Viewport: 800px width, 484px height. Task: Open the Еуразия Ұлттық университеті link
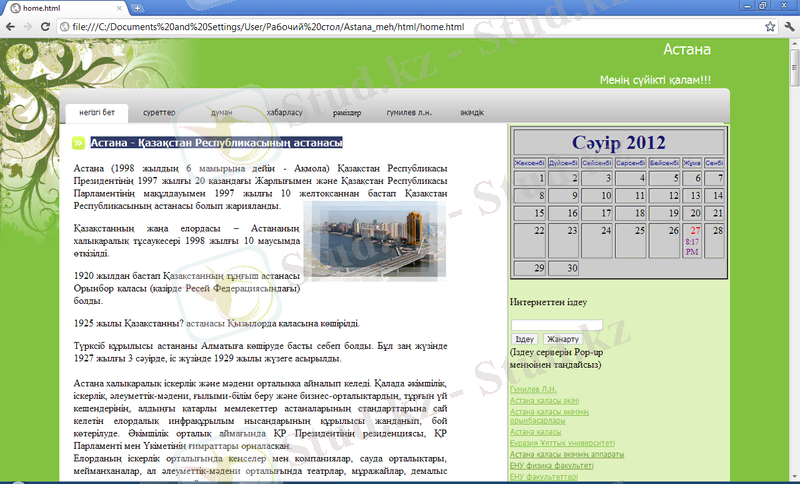[x=562, y=443]
